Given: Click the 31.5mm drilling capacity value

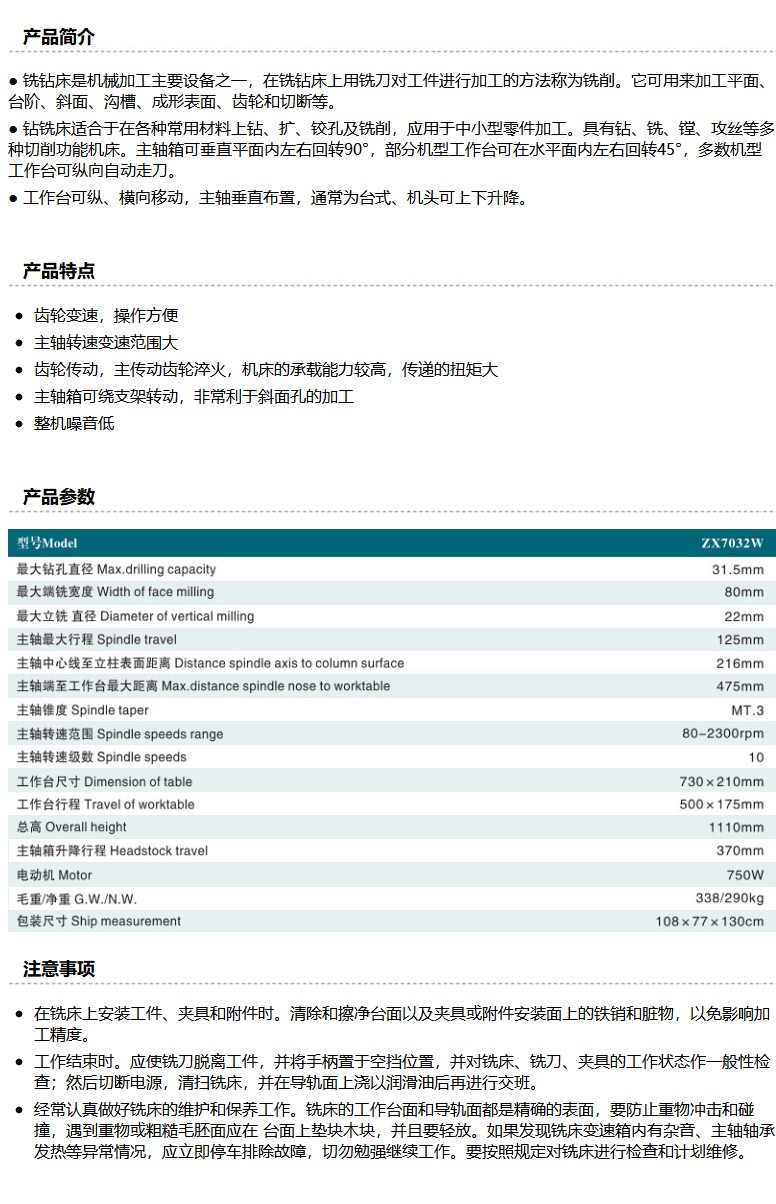Looking at the screenshot, I should [x=737, y=570].
